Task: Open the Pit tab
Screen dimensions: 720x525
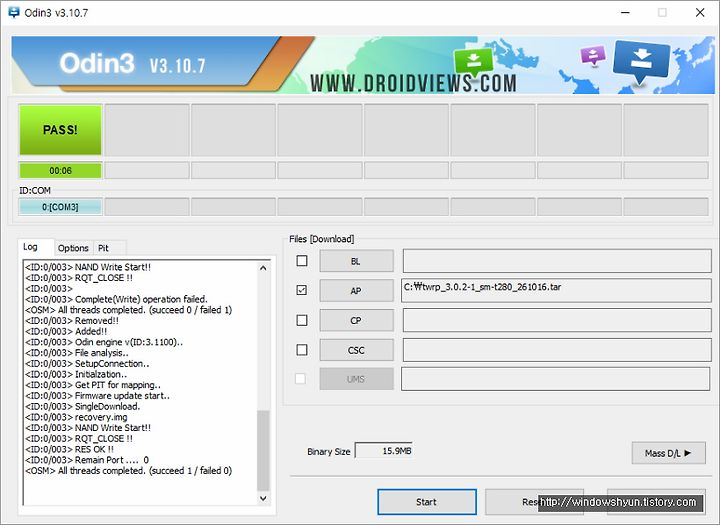Action: click(103, 248)
